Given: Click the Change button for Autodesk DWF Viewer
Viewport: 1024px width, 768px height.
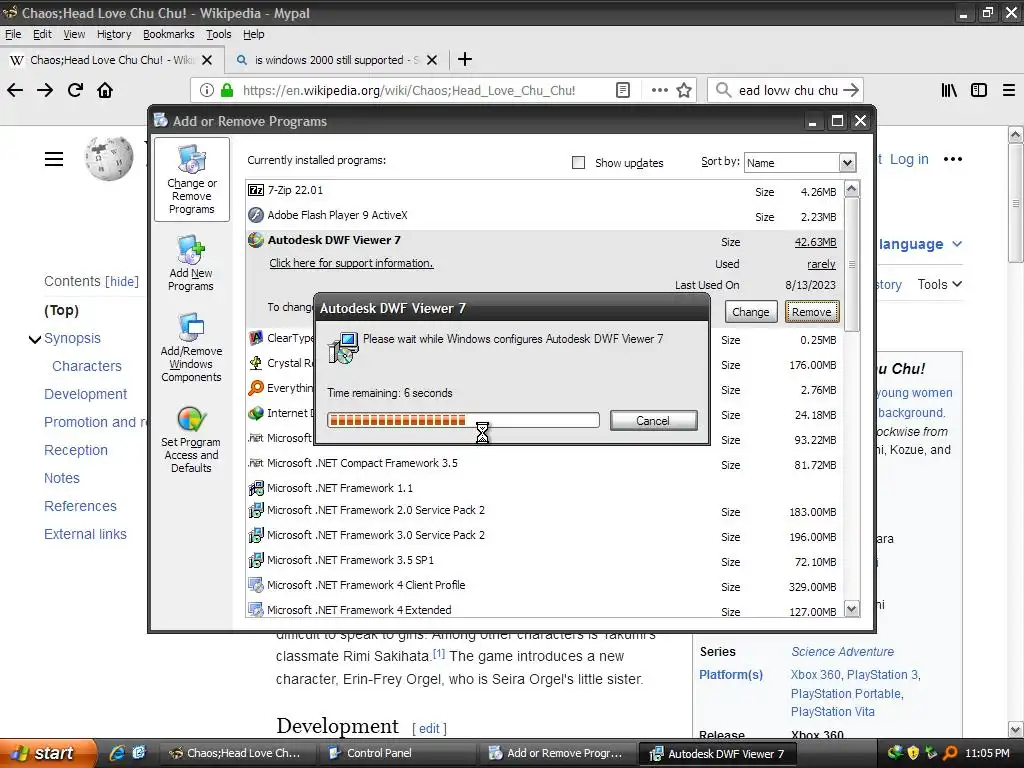Looking at the screenshot, I should click(x=751, y=312).
